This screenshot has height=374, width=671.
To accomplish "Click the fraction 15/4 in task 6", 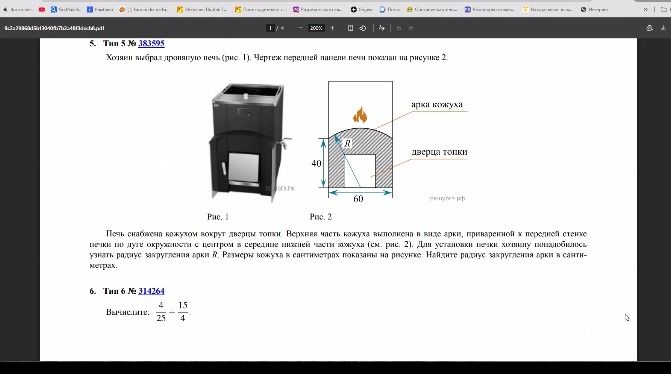I will [183, 312].
